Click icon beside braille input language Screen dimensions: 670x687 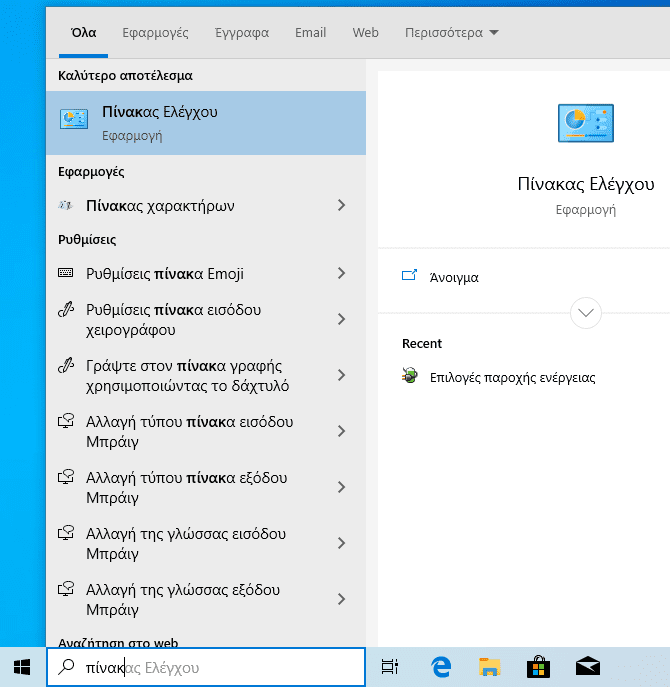pos(66,533)
